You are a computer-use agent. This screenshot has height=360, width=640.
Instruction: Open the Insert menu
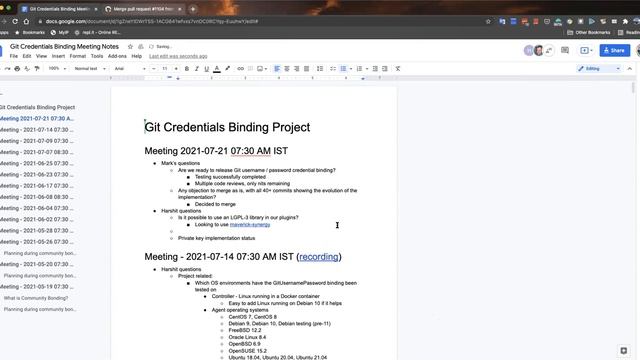click(x=58, y=56)
